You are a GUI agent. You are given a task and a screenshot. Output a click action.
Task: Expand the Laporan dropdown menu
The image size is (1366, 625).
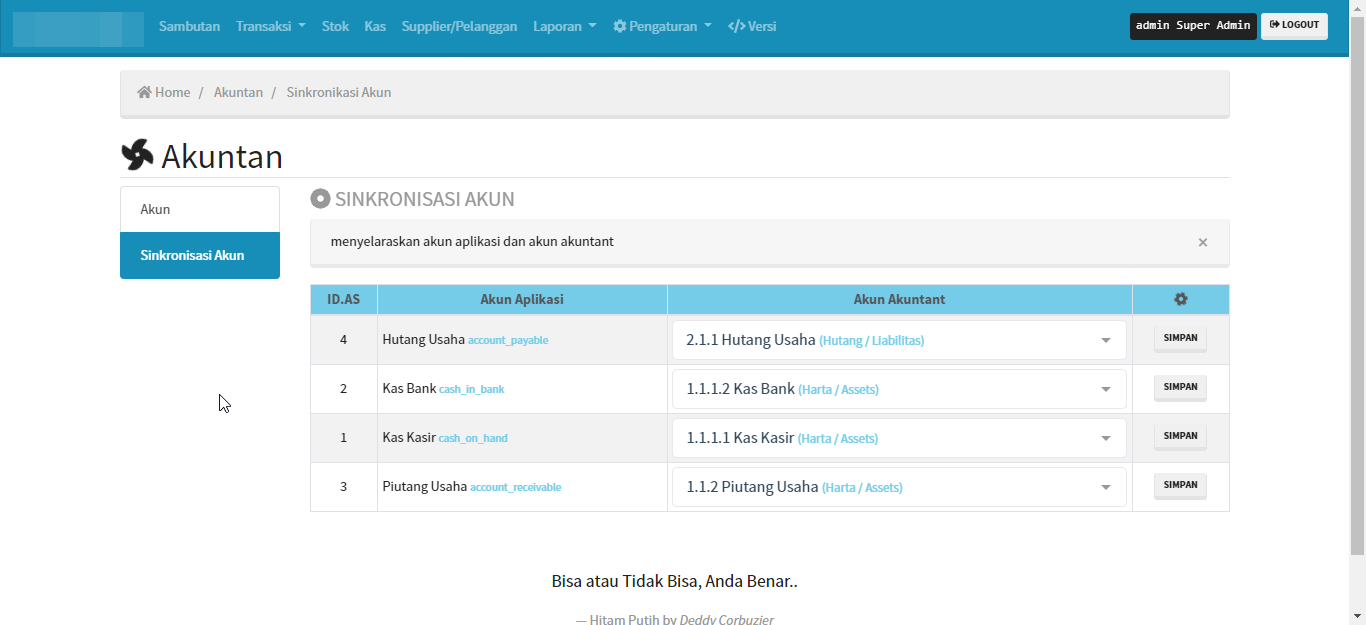tap(564, 26)
